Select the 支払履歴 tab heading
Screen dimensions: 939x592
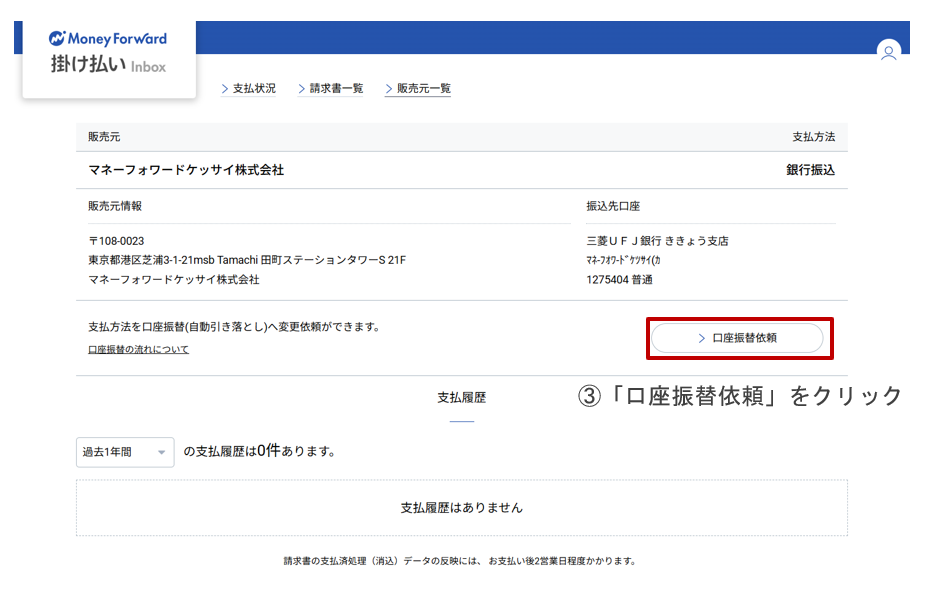coord(461,398)
